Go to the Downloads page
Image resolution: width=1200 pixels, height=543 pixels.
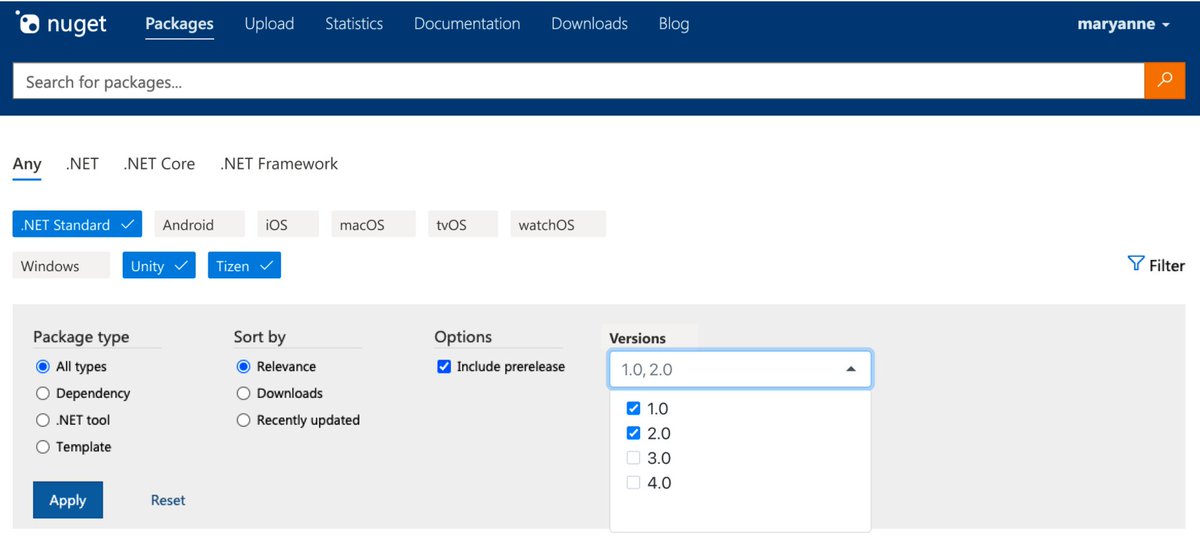(x=589, y=23)
